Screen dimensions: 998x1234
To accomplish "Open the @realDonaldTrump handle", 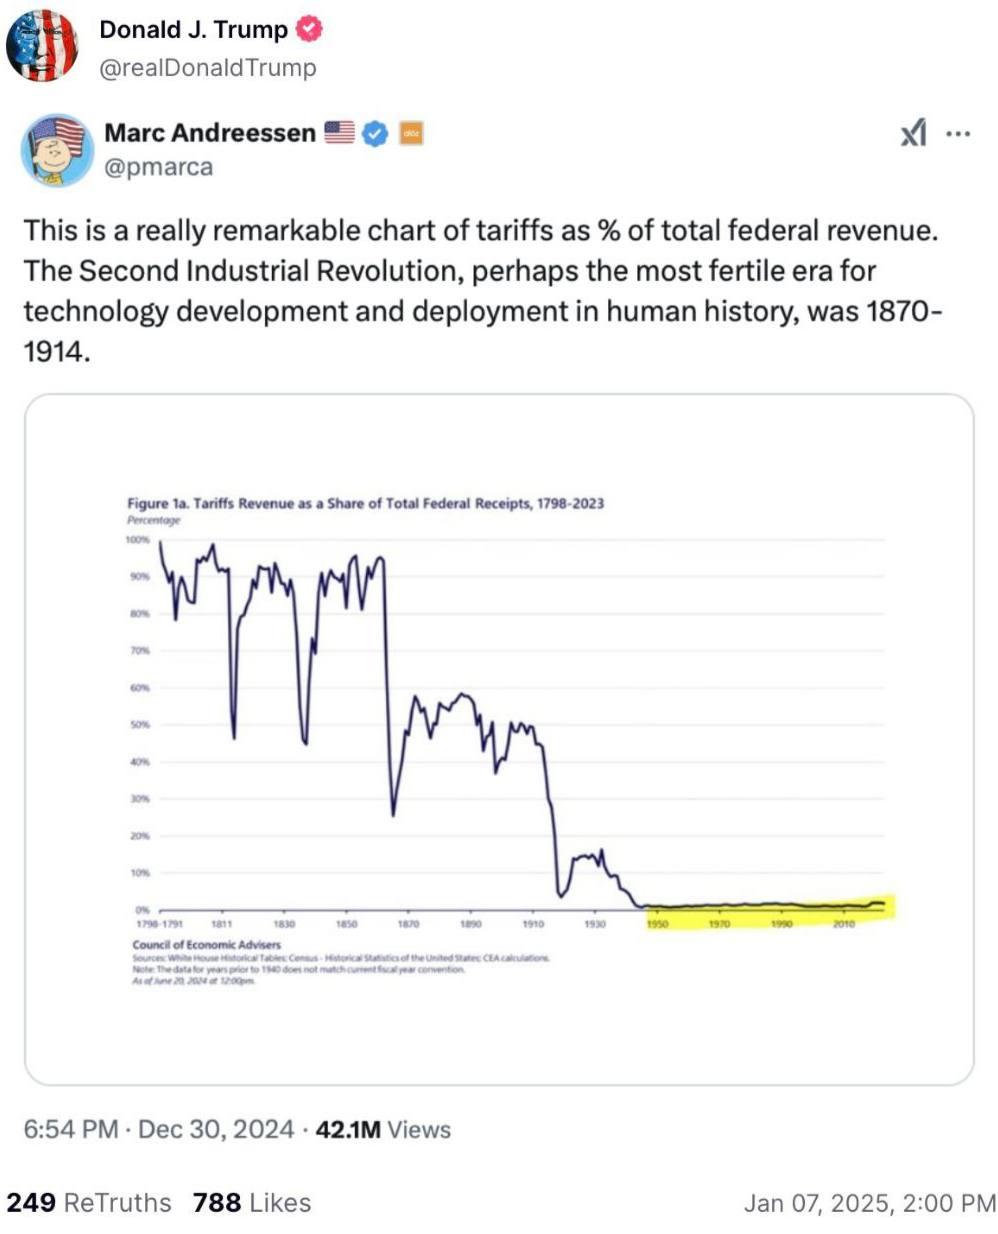I will click(x=208, y=68).
